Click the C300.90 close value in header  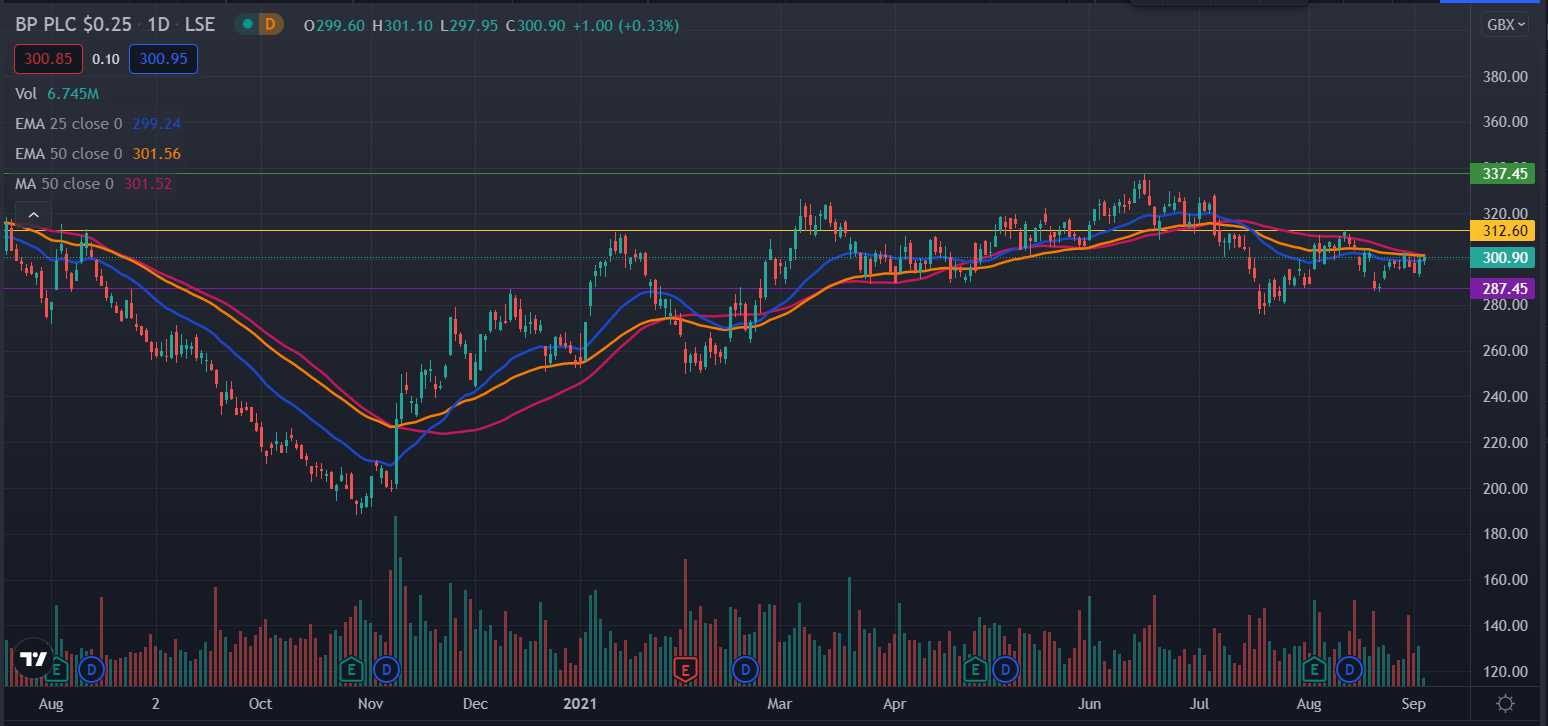537,25
